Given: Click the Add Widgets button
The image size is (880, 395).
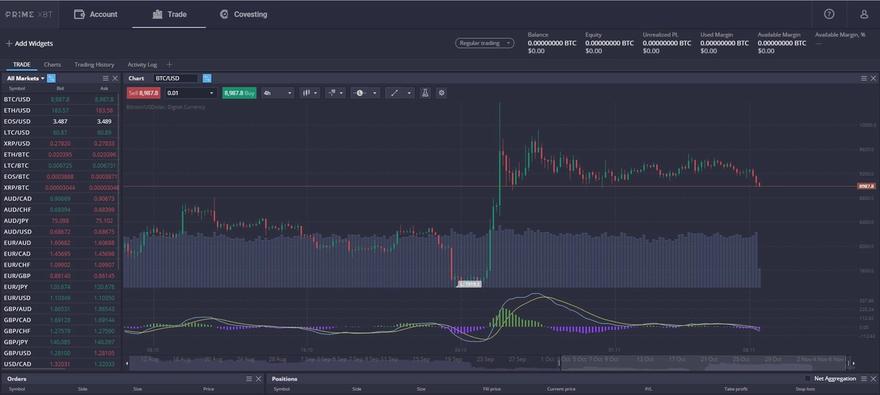Looking at the screenshot, I should click(29, 43).
